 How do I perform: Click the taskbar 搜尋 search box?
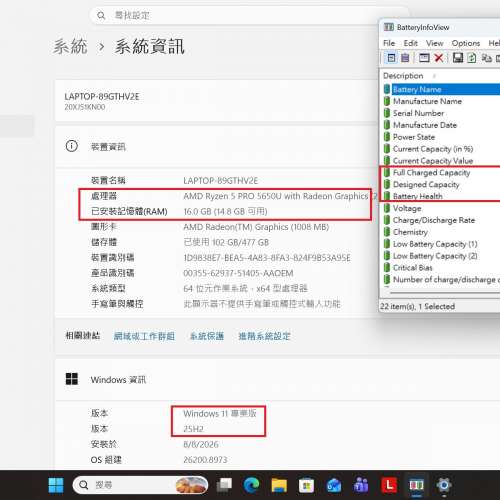140,485
